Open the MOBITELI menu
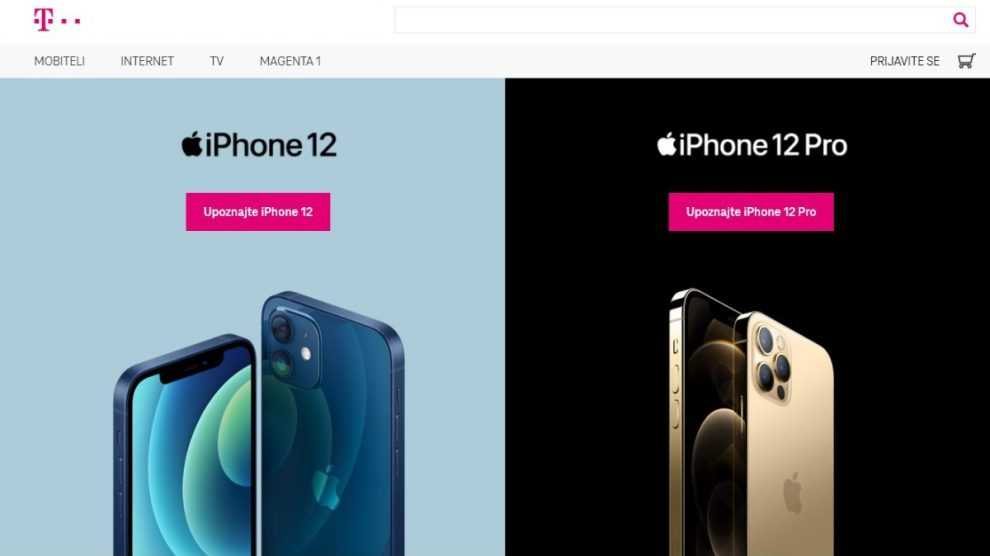Image resolution: width=990 pixels, height=556 pixels. 59,61
